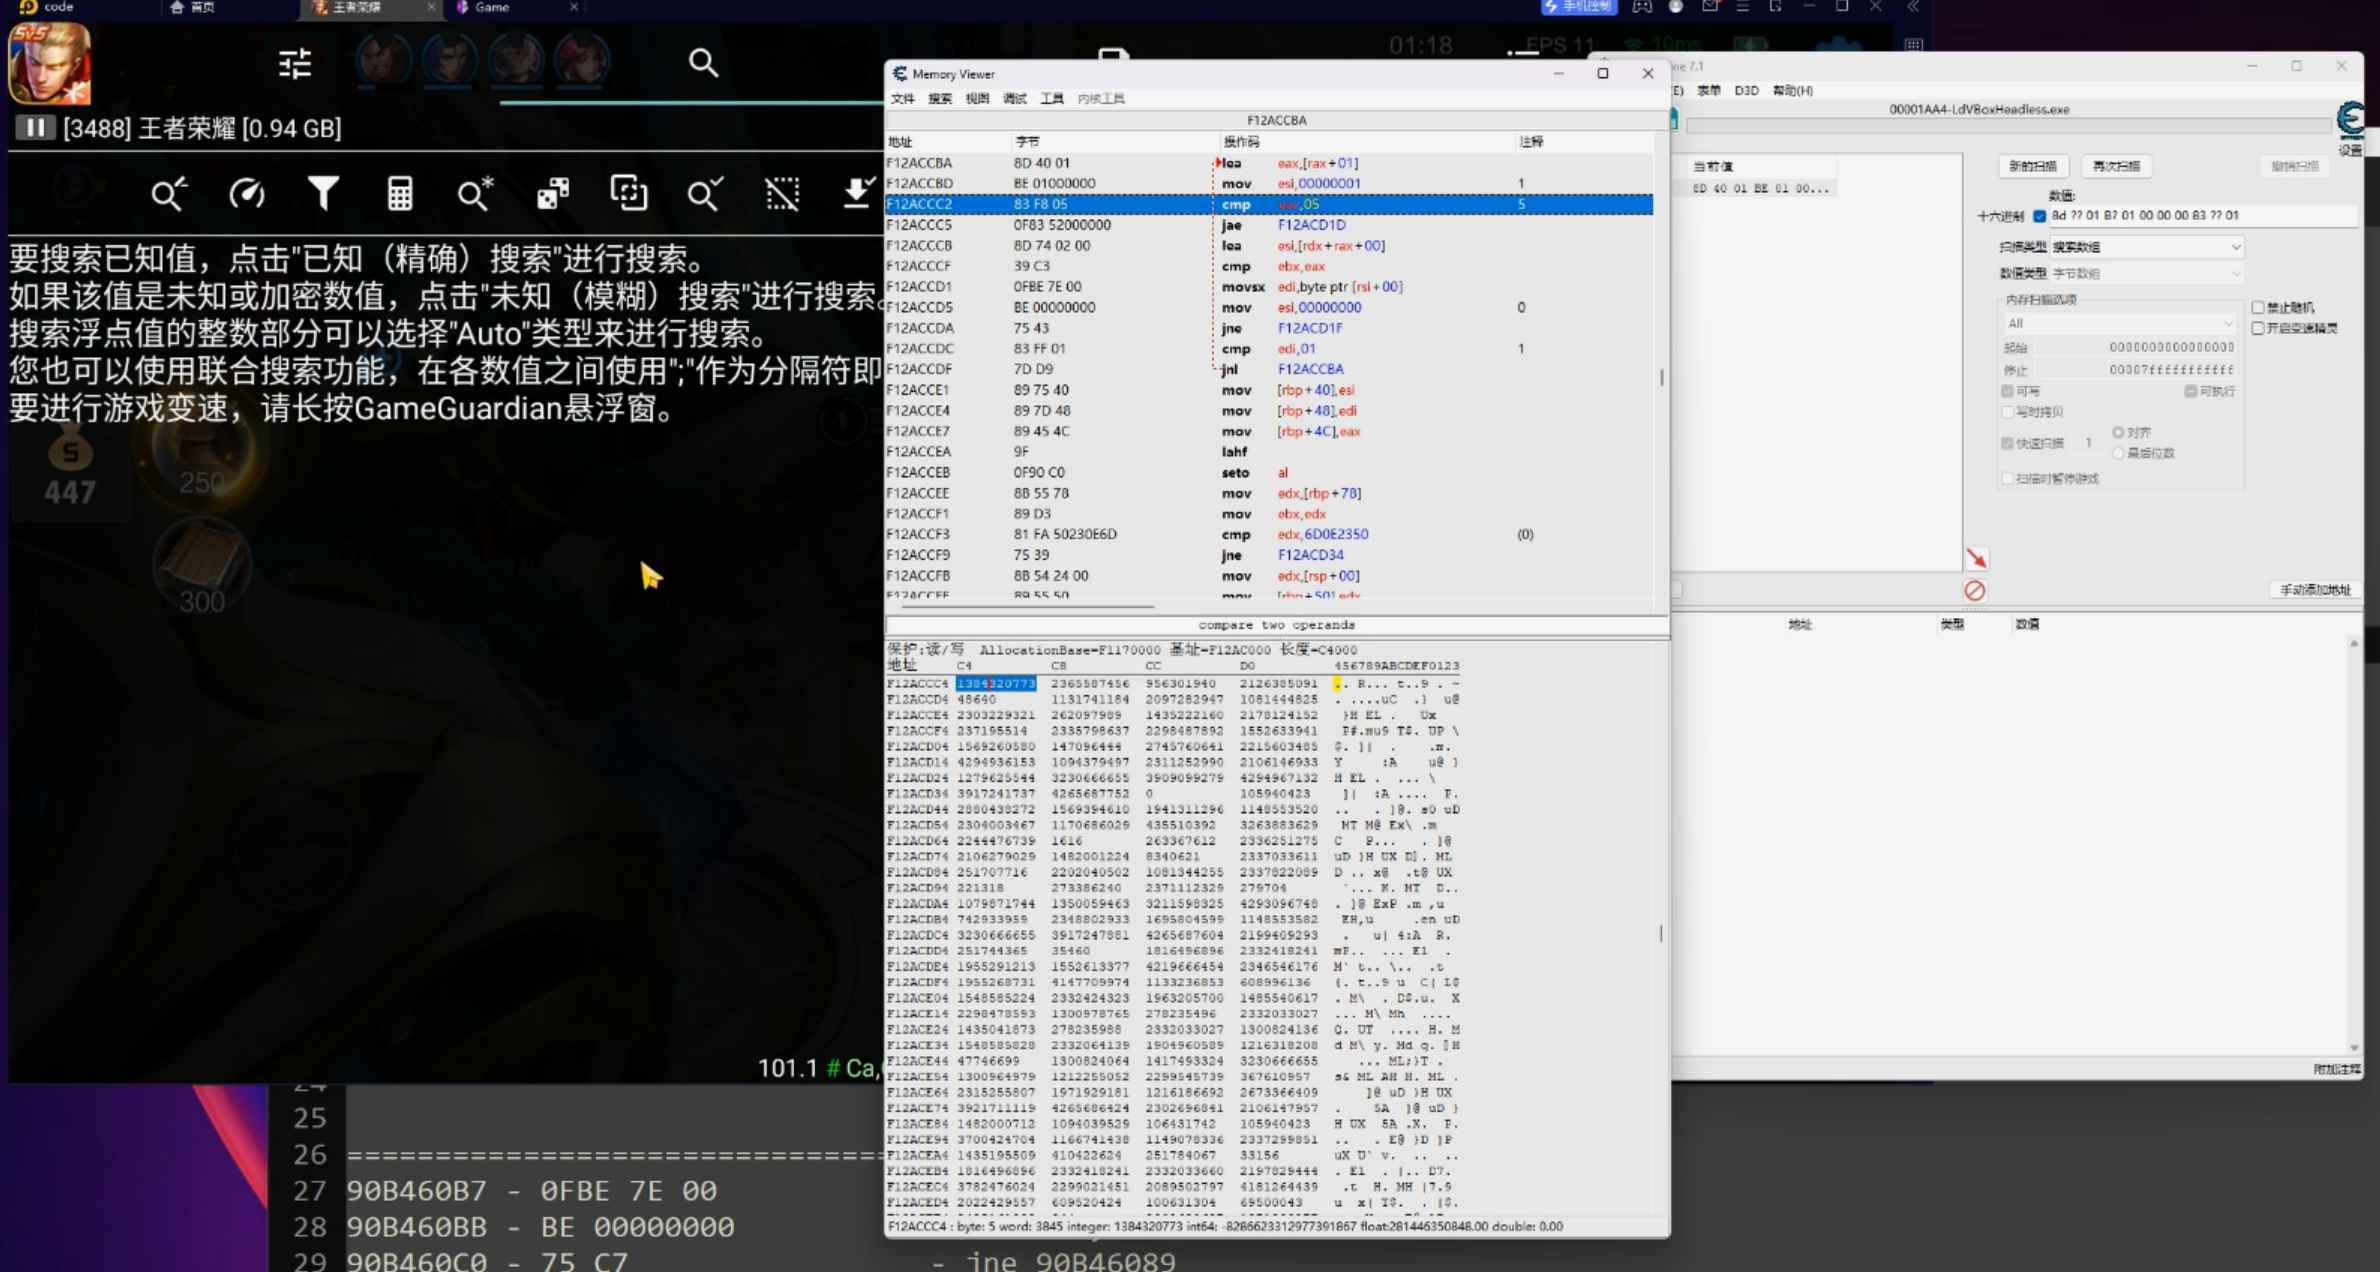Click the red no-entry clear list icon
2380x1272 pixels.
[1974, 591]
